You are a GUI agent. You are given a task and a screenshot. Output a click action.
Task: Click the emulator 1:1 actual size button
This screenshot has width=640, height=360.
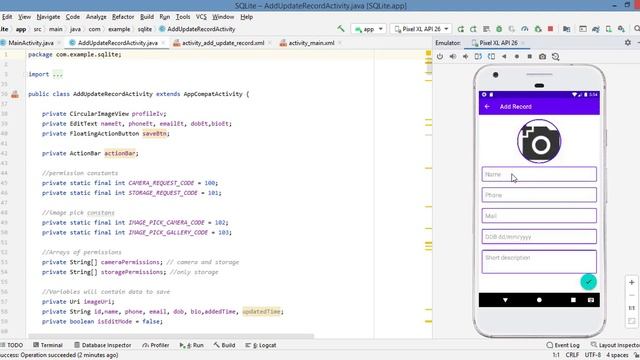pos(631,308)
